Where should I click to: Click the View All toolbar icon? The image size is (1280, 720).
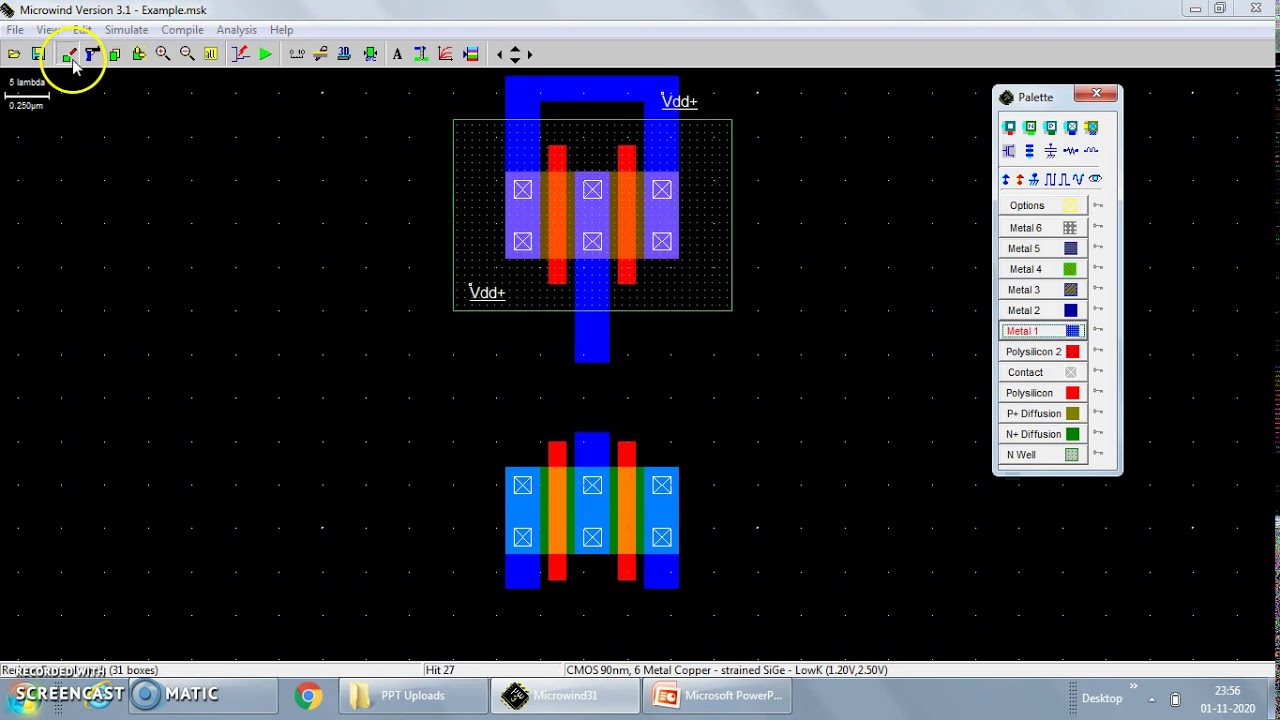[210, 54]
